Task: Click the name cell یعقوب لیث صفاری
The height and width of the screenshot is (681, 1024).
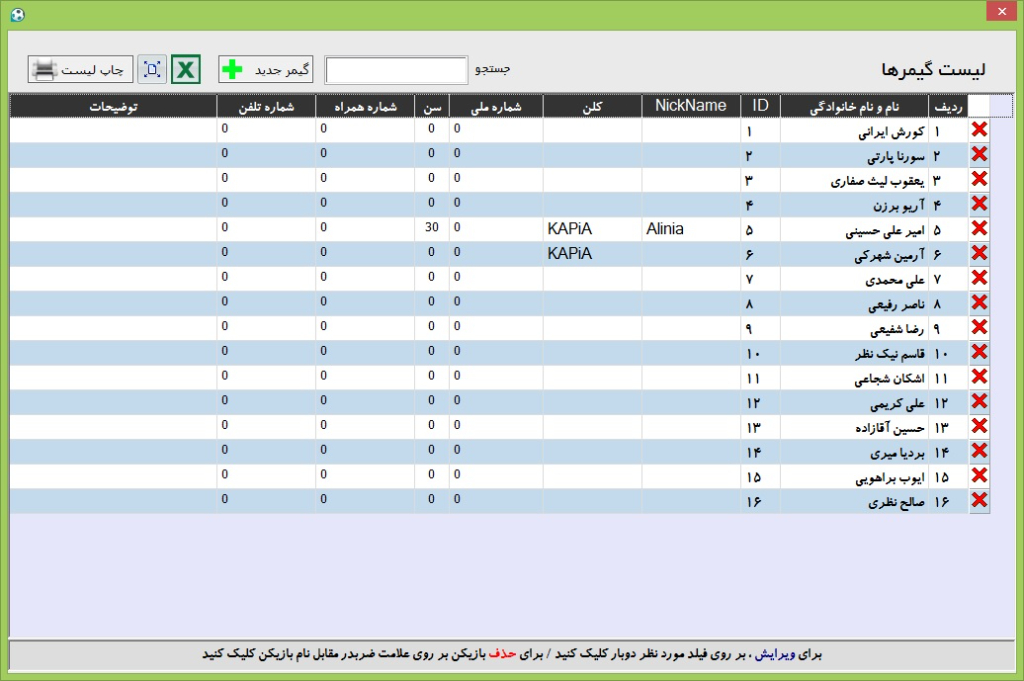Action: pos(853,180)
